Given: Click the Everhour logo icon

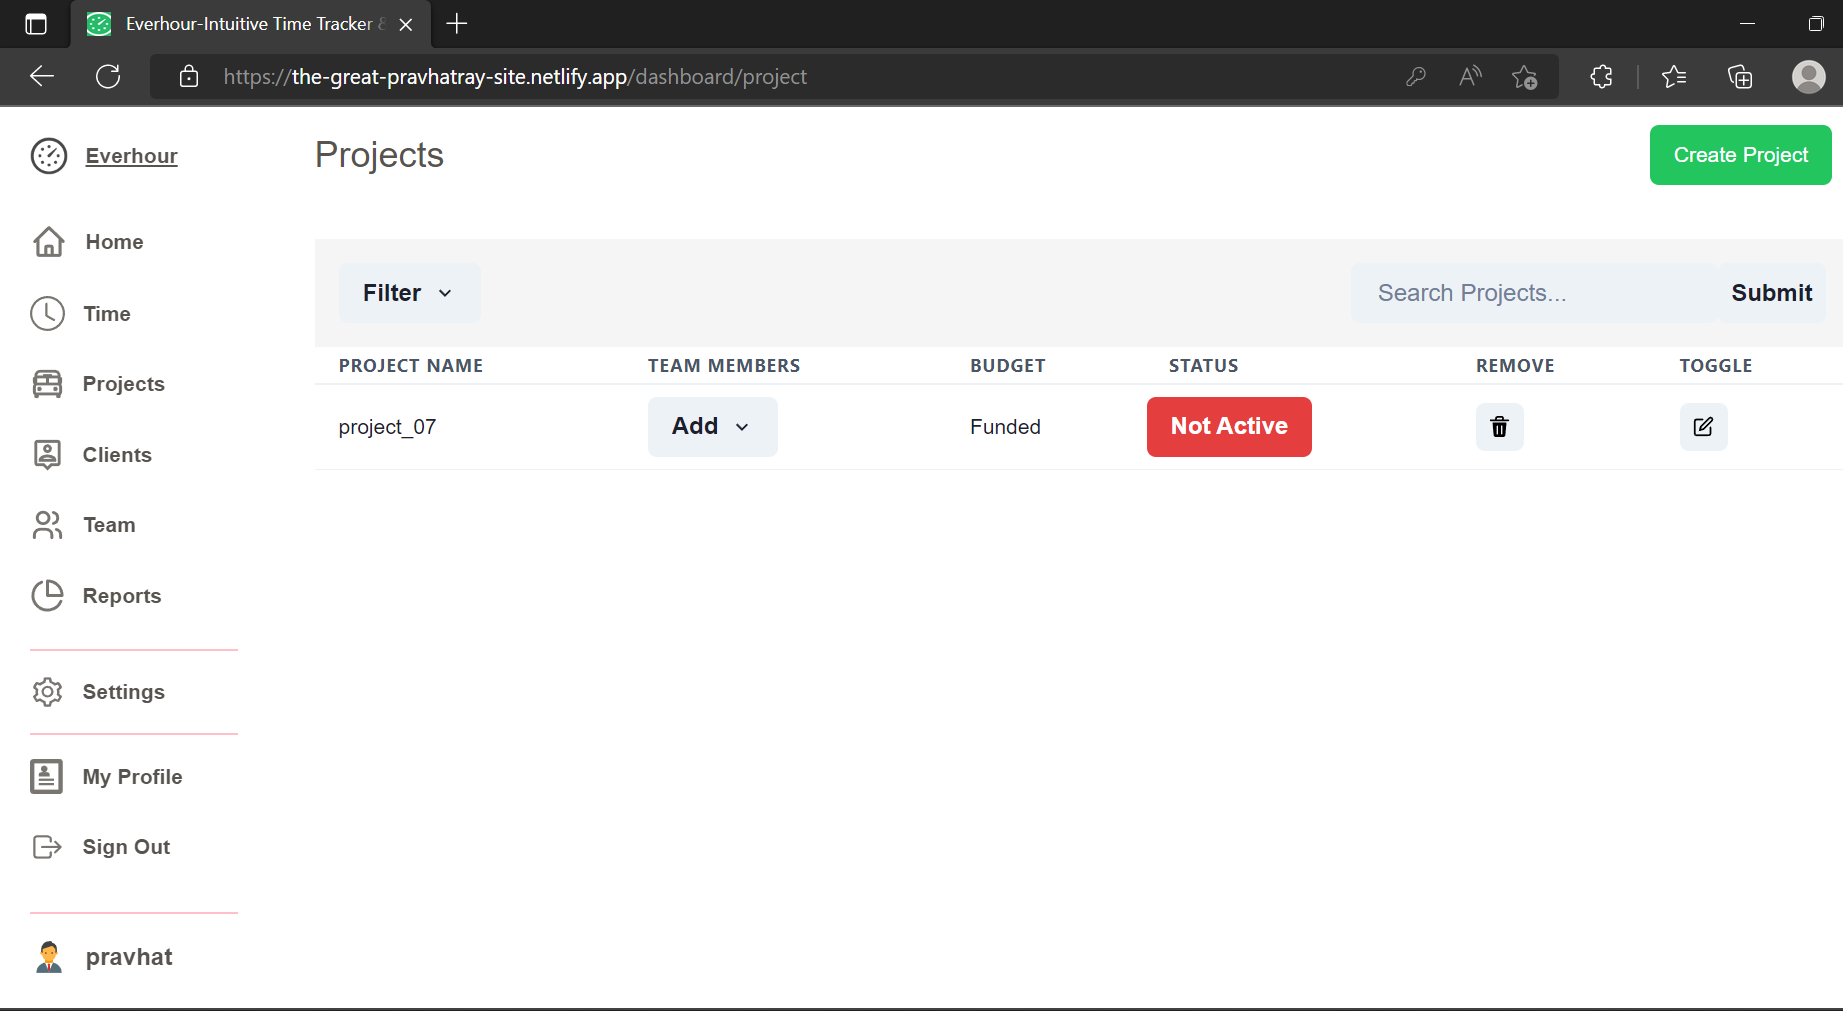Looking at the screenshot, I should coord(49,156).
